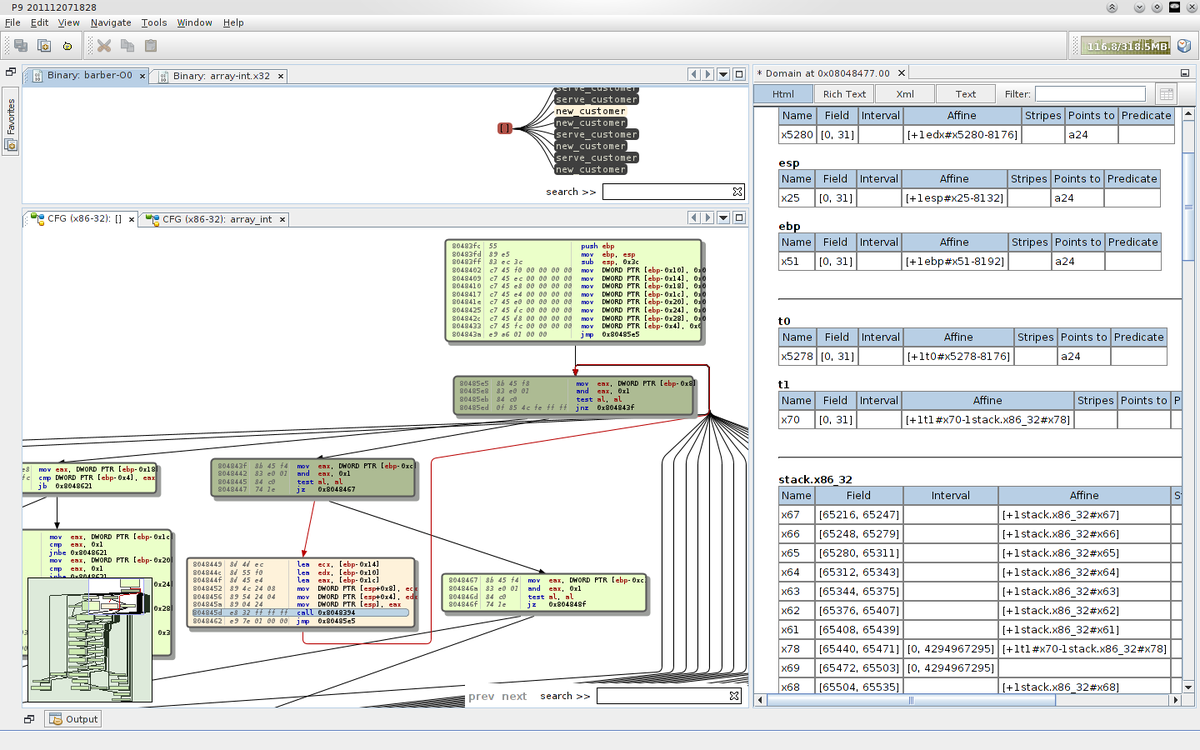Click the yellow round toolbar icon

(67, 45)
